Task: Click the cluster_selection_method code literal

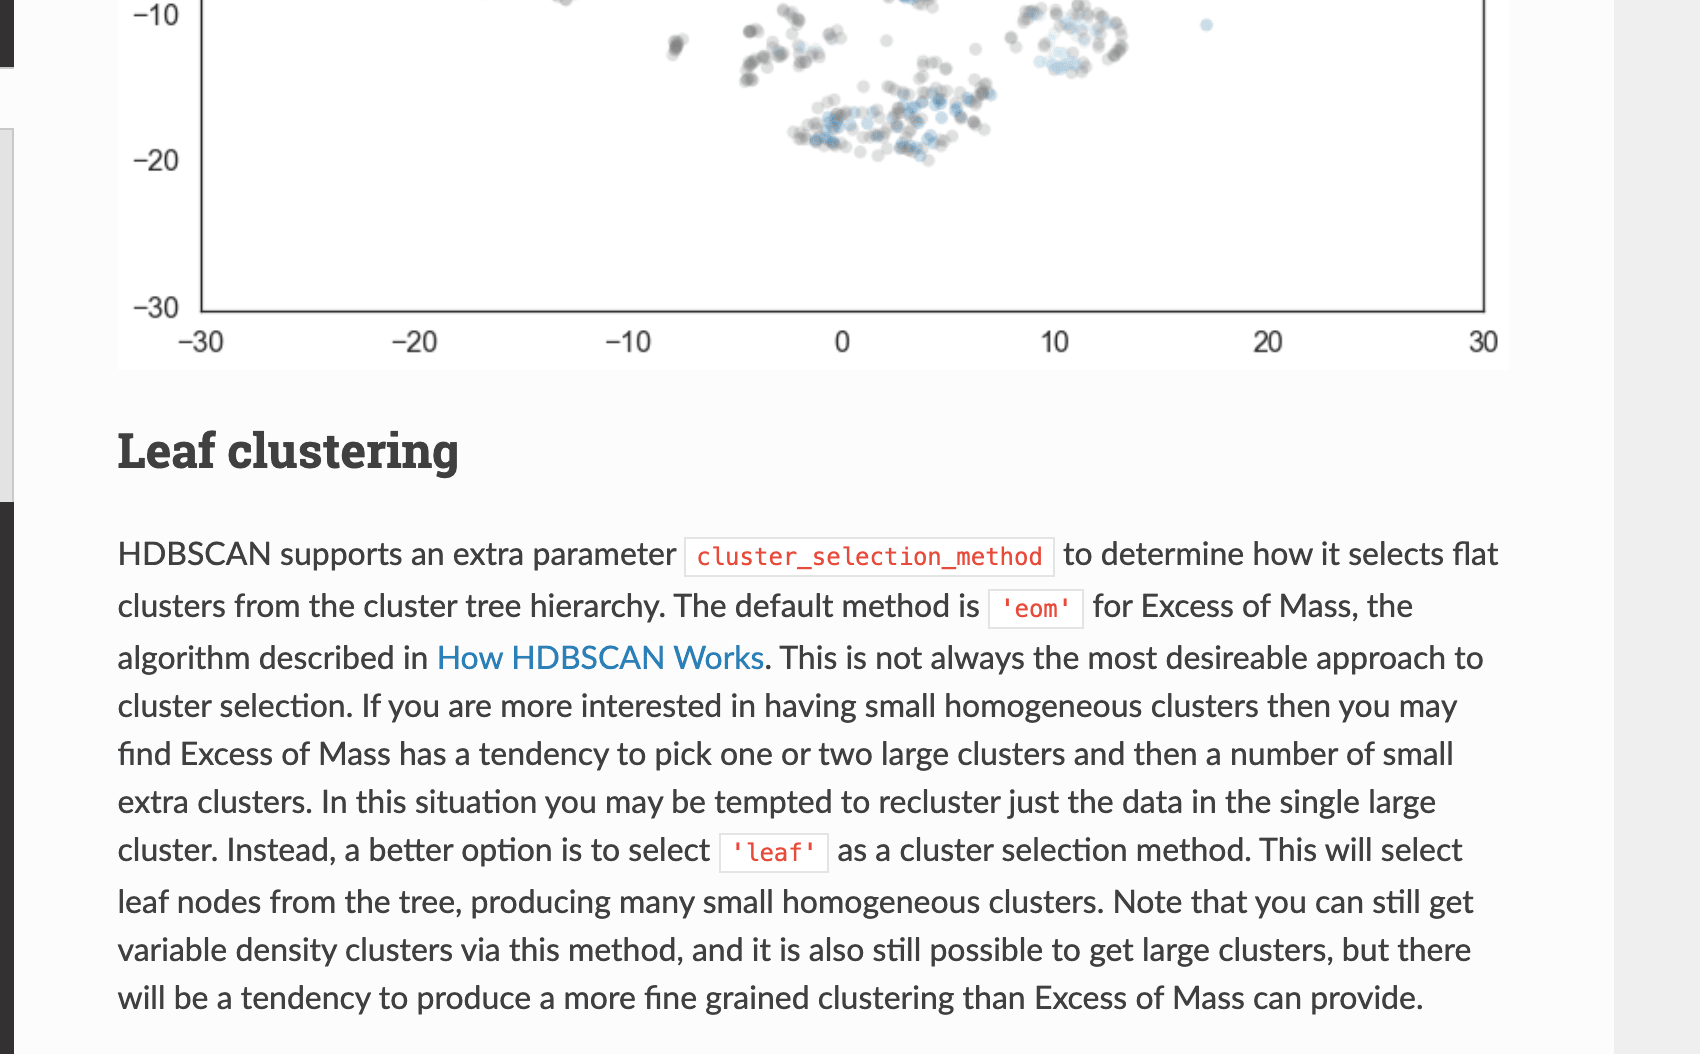Action: [x=869, y=557]
